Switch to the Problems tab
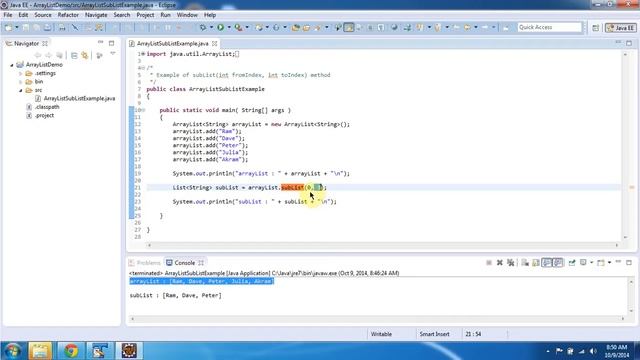The image size is (640, 360). tap(145, 263)
